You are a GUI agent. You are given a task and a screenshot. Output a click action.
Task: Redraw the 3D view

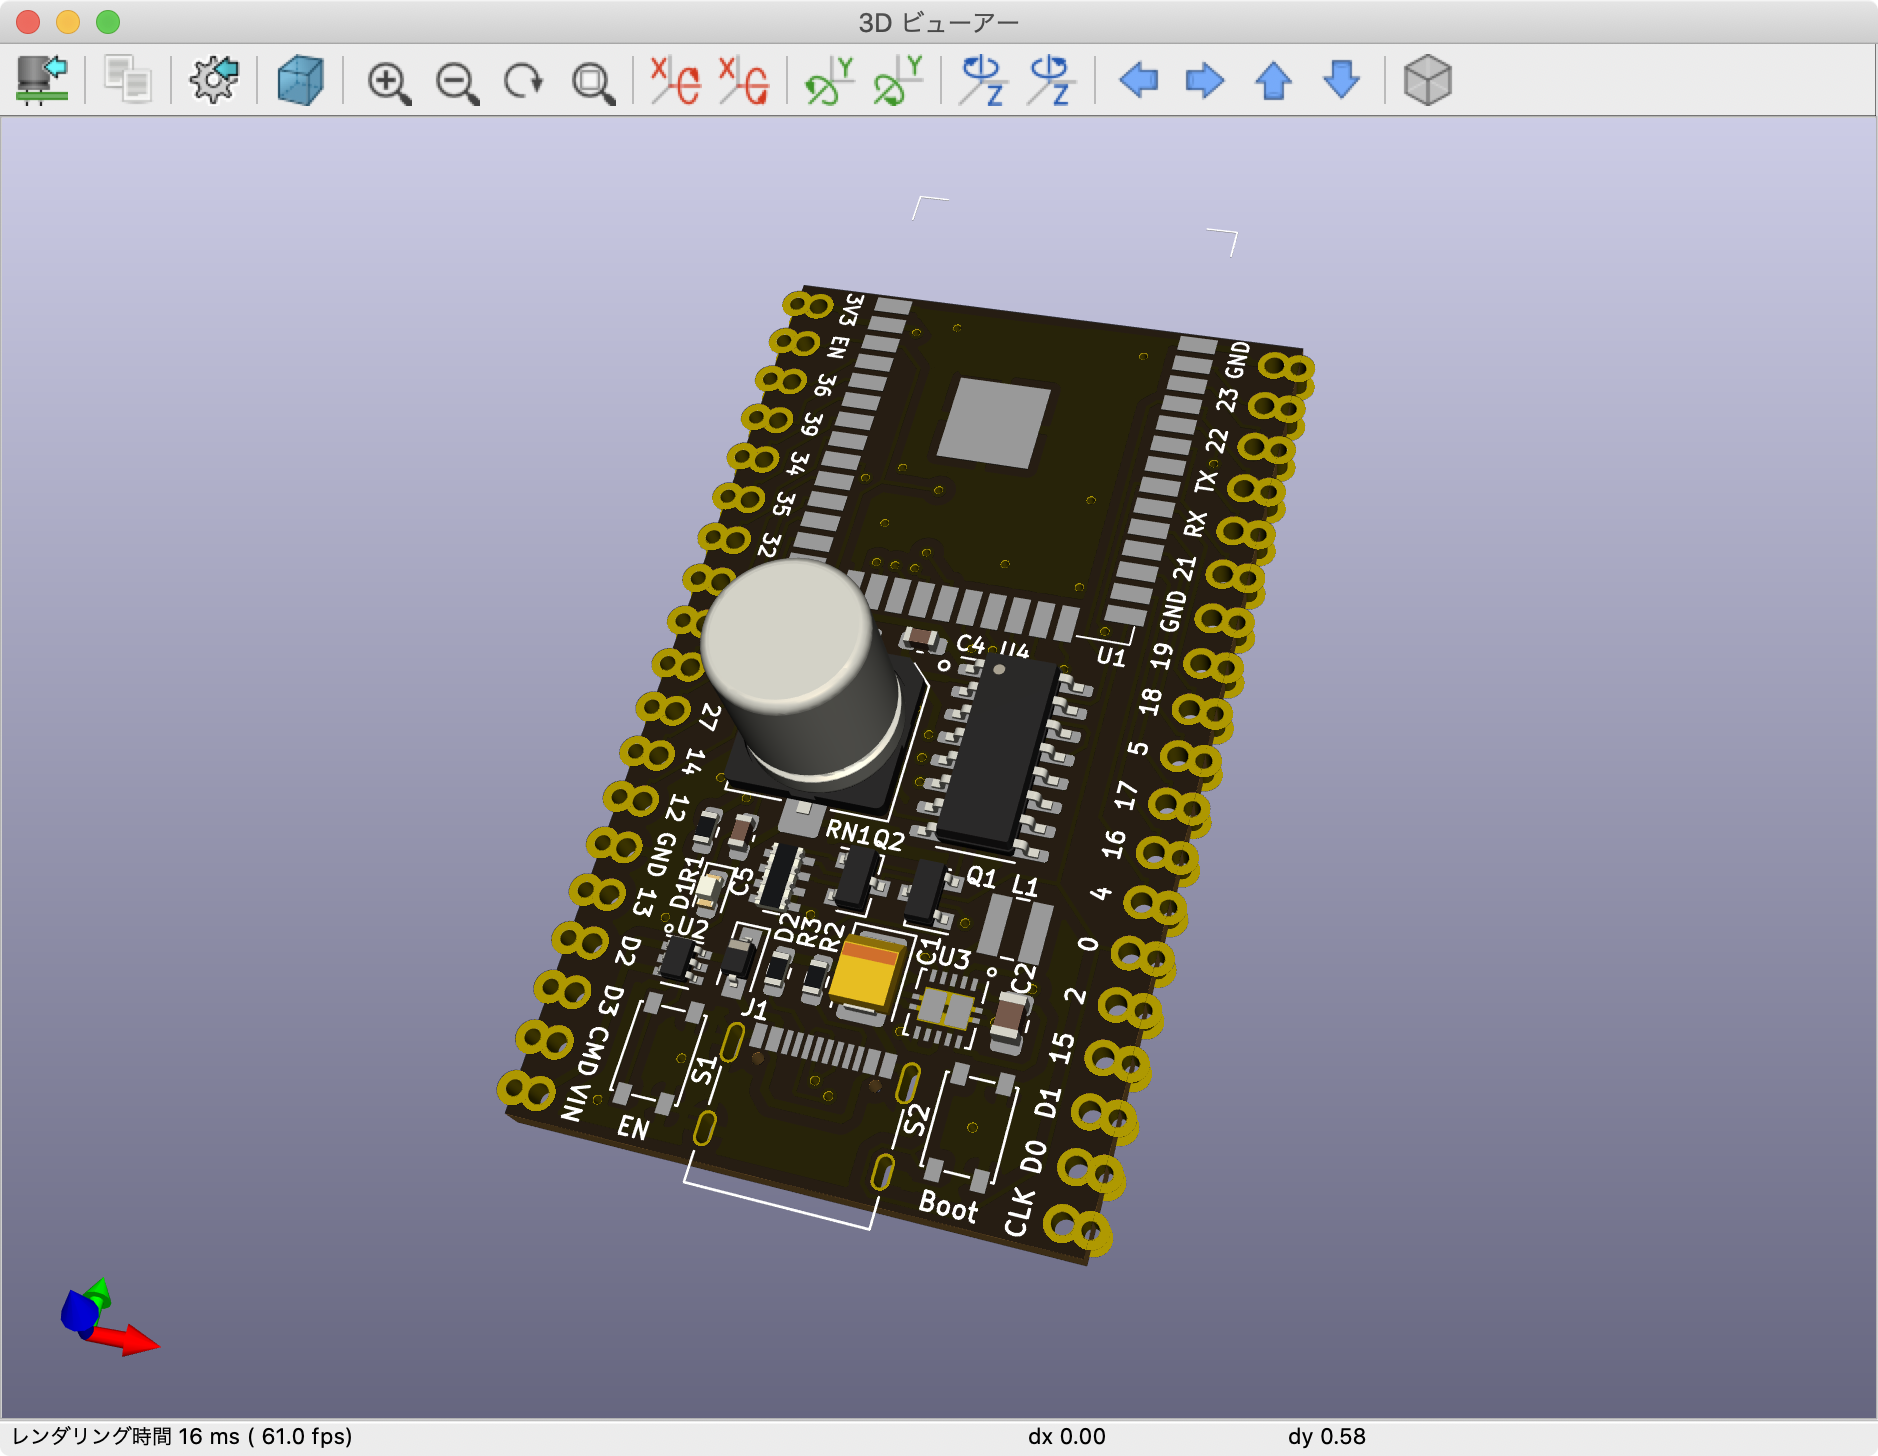coord(524,82)
